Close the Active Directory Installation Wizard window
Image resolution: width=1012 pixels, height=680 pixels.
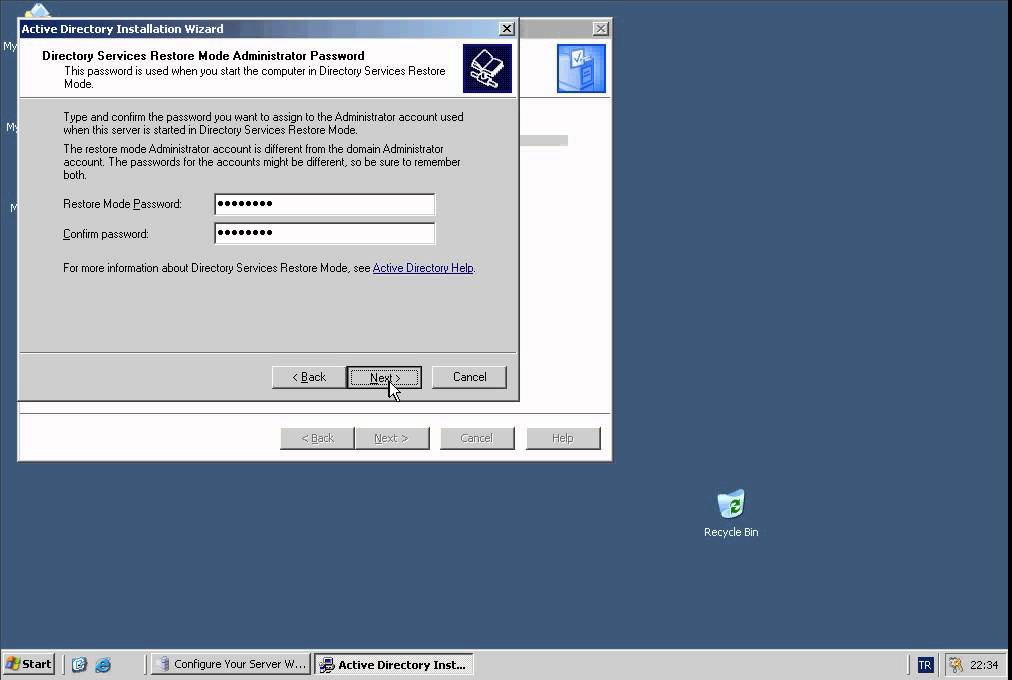[x=507, y=29]
